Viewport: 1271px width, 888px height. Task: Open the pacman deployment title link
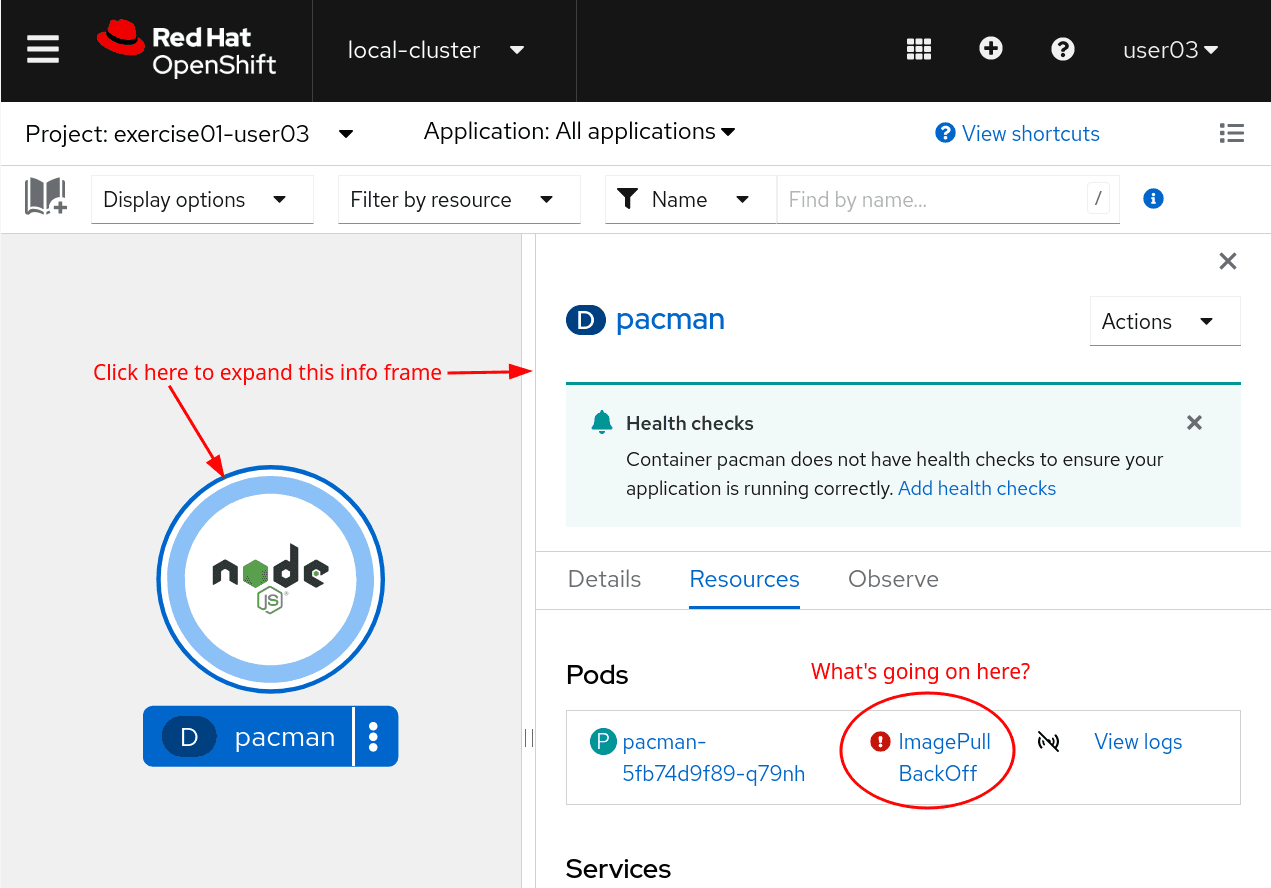pyautogui.click(x=670, y=320)
